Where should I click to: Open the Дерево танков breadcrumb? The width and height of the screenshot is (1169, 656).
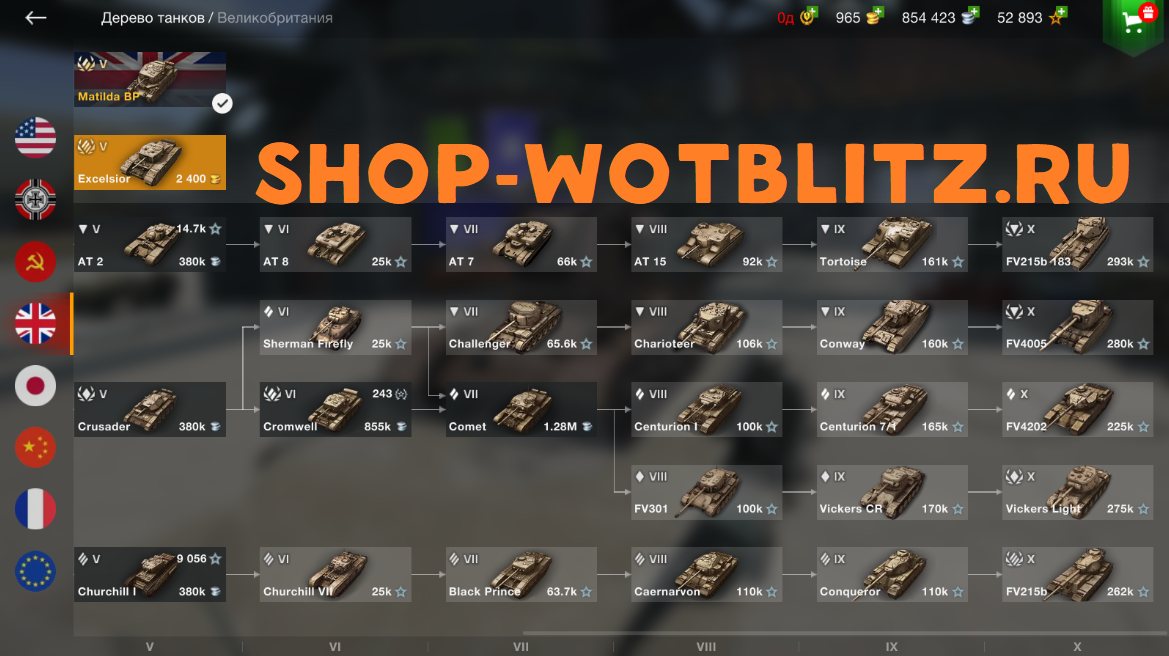point(152,18)
